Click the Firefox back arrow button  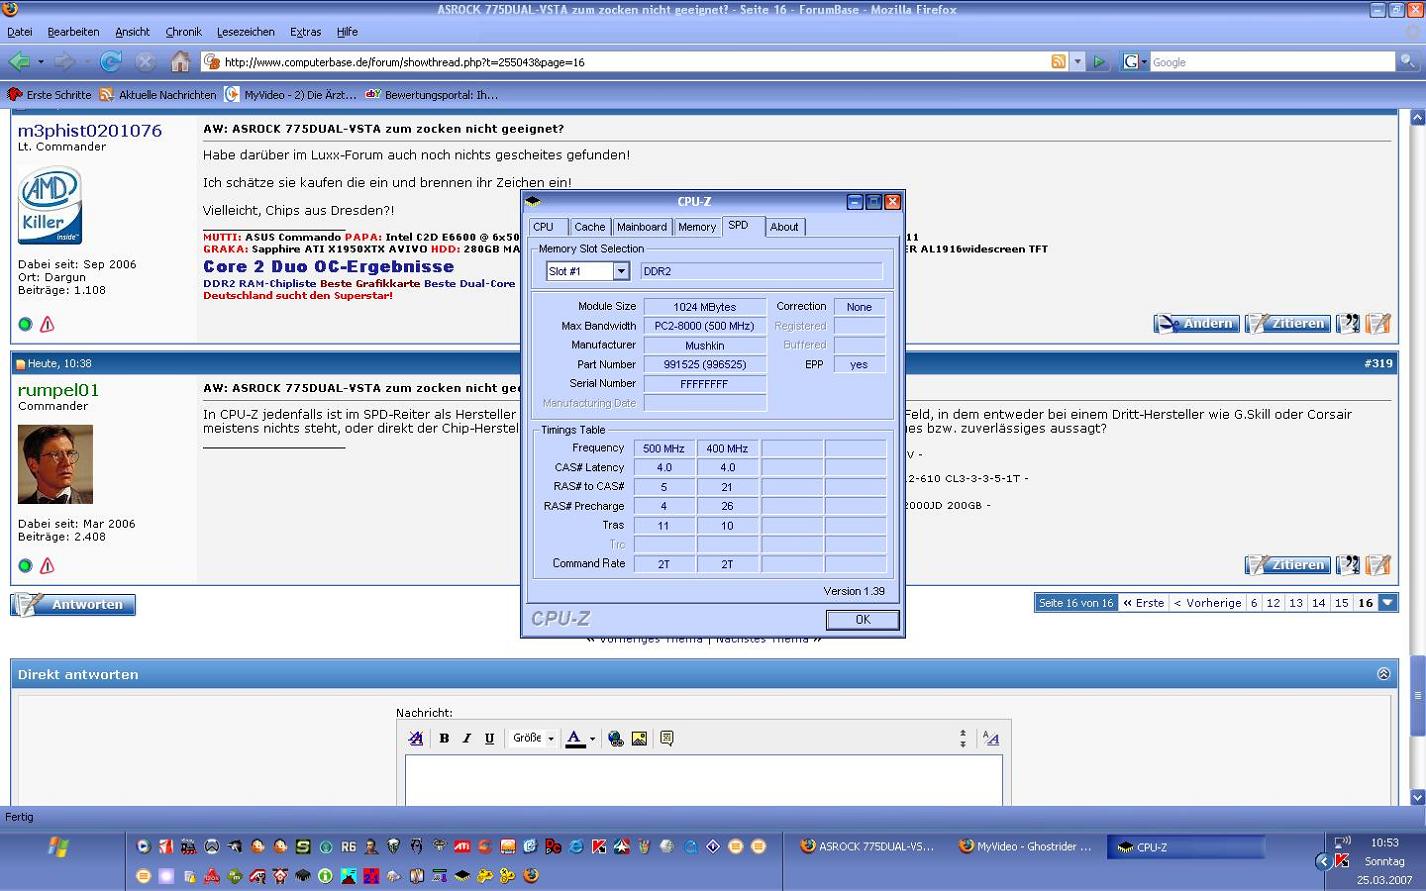19,62
